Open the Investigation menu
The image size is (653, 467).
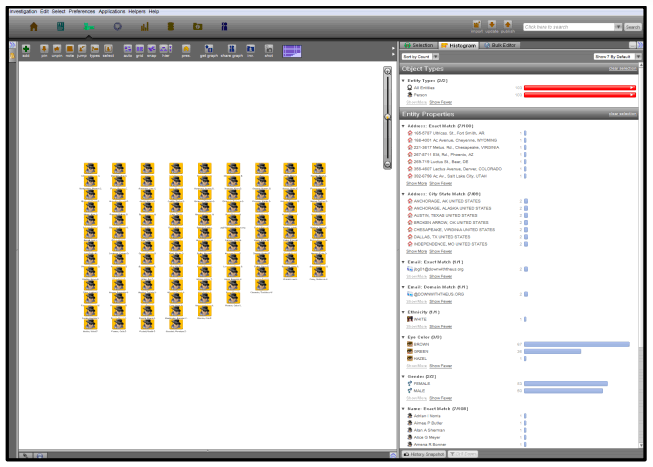tap(24, 11)
